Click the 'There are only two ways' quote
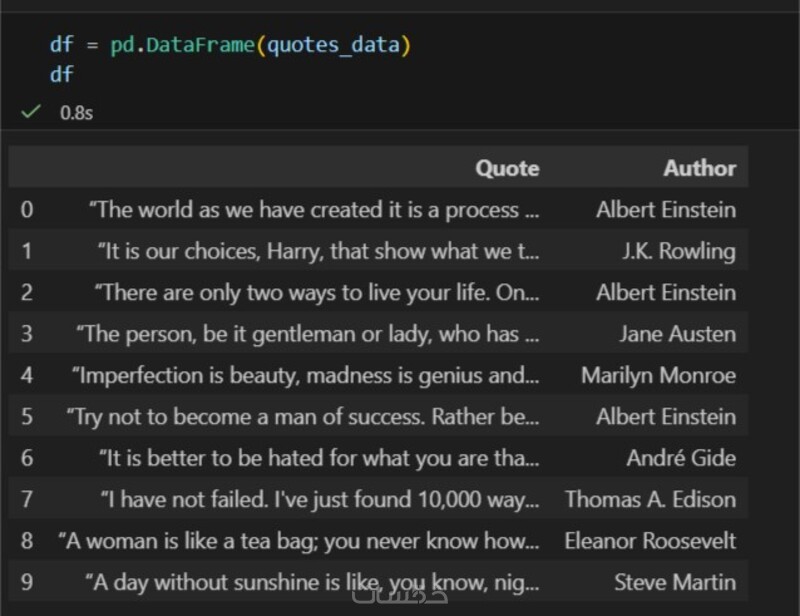 click(316, 293)
